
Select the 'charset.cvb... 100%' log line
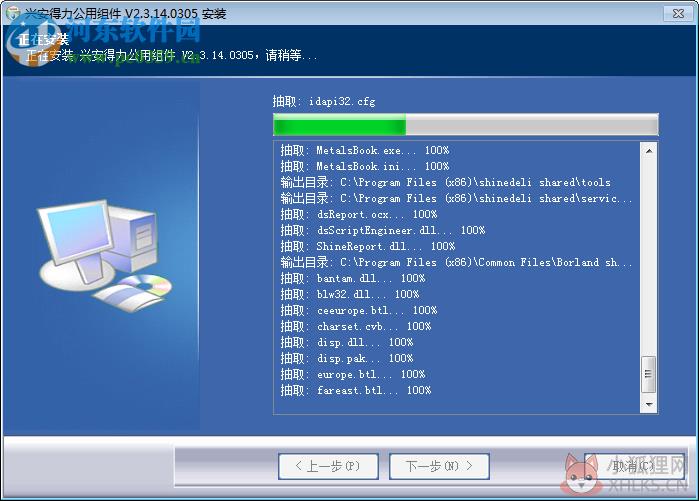click(x=356, y=327)
